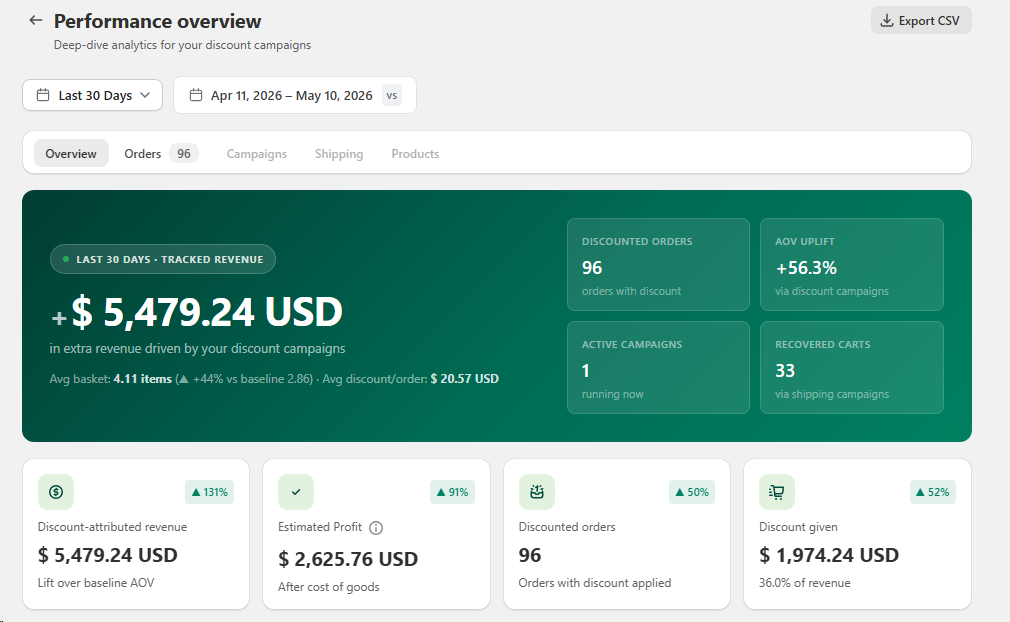Go back using the left arrow icon
Viewport: 1010px width, 622px height.
click(35, 21)
